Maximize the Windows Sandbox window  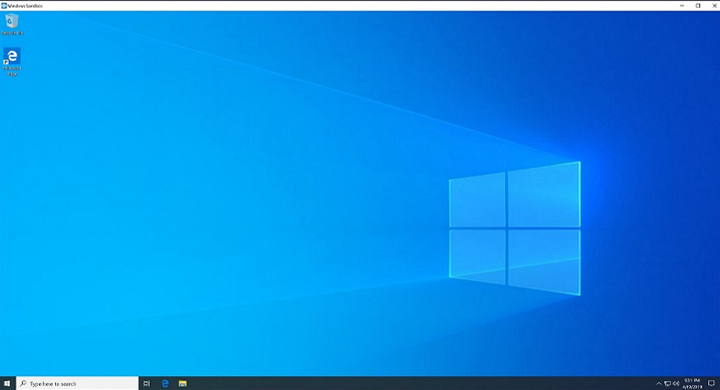[x=698, y=6]
